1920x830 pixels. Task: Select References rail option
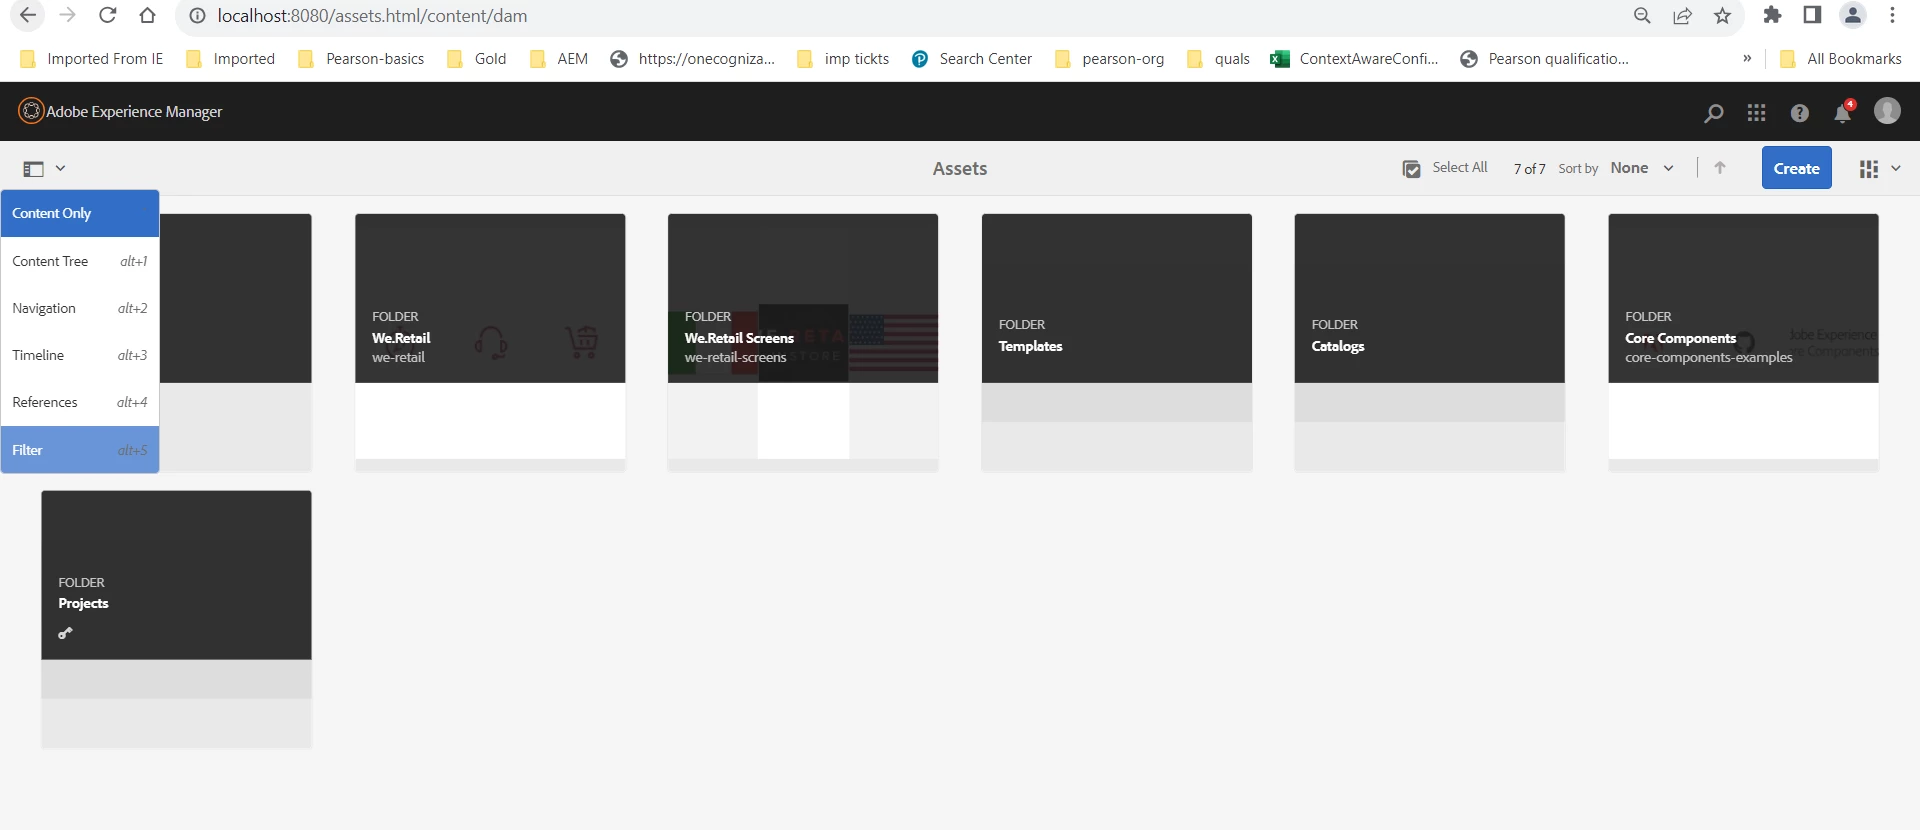tap(80, 402)
